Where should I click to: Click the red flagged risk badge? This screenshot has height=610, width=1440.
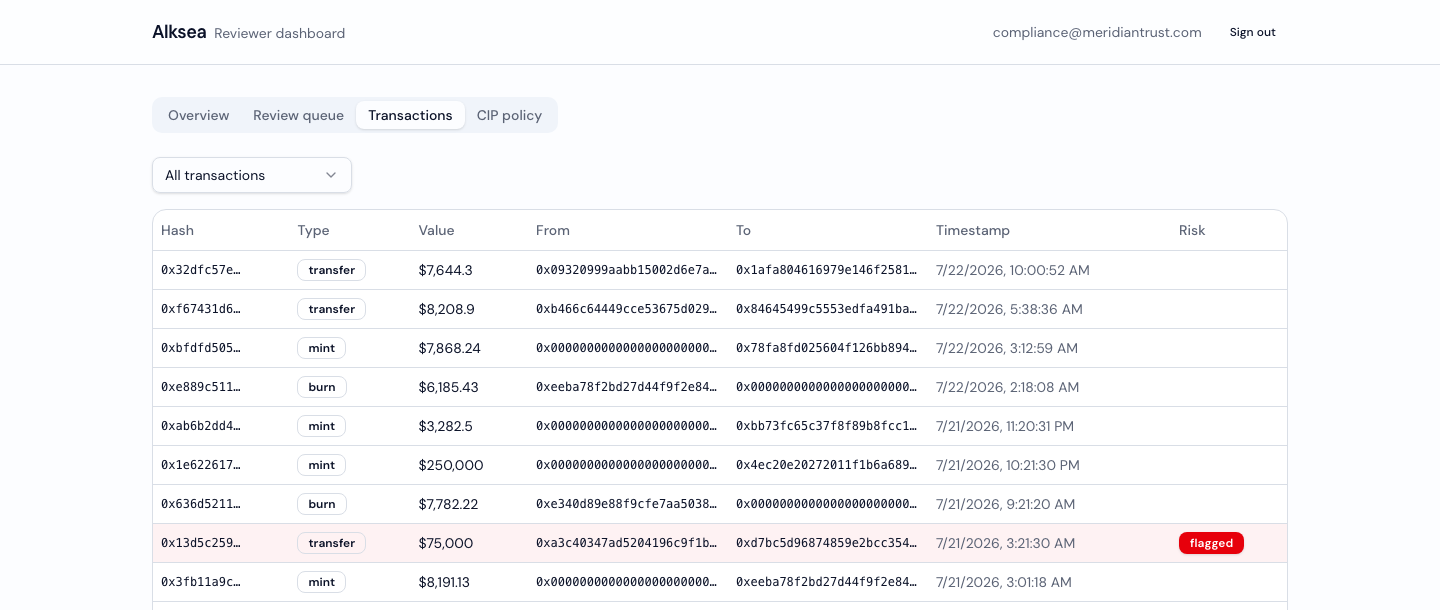click(x=1211, y=543)
